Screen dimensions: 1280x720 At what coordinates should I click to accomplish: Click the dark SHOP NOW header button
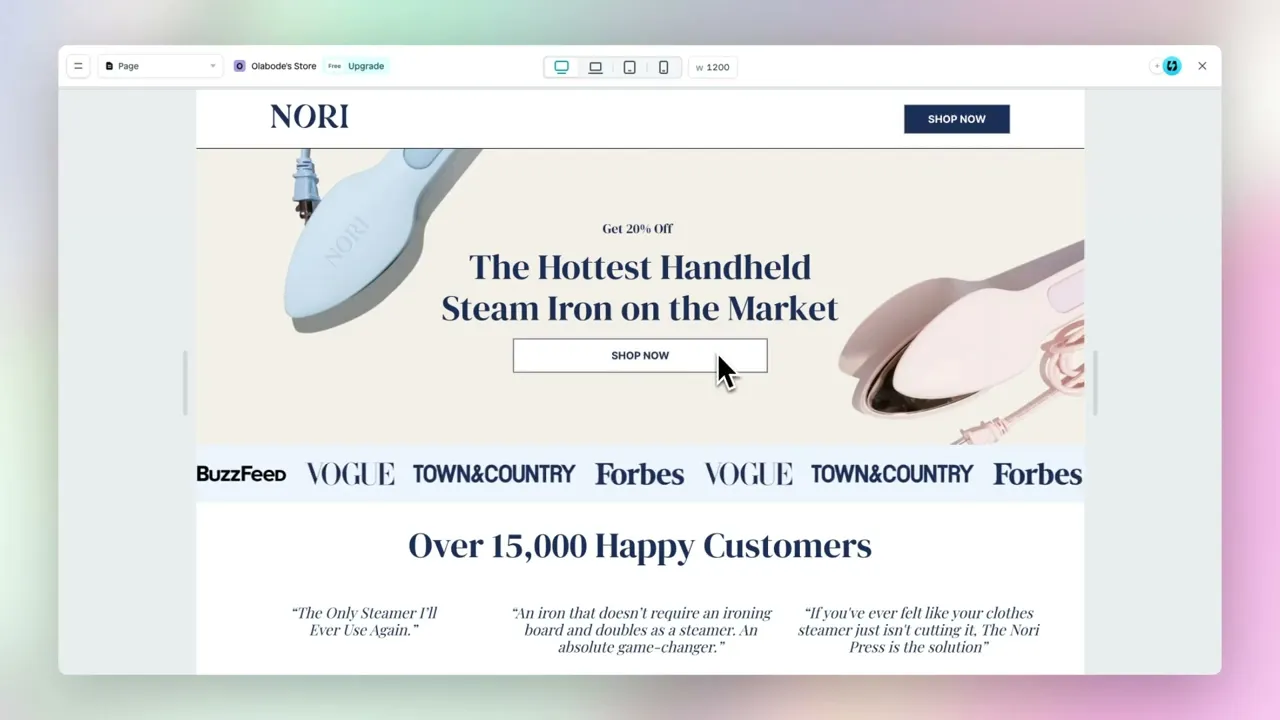957,119
